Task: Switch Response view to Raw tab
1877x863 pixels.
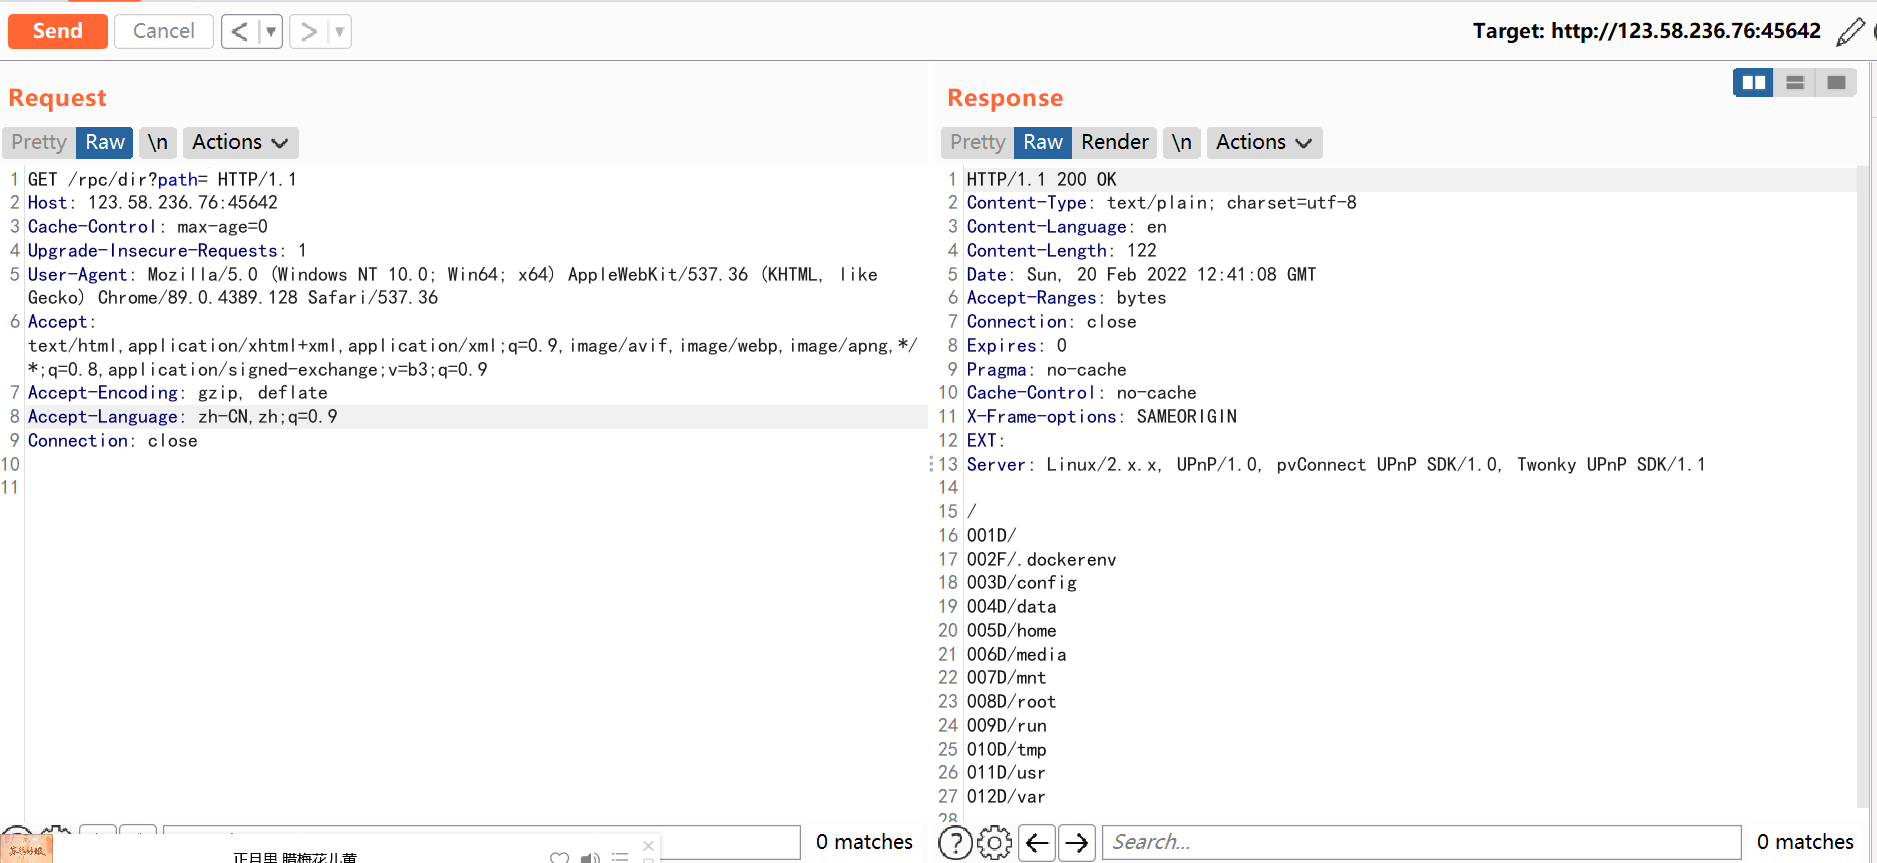Action: click(1043, 142)
